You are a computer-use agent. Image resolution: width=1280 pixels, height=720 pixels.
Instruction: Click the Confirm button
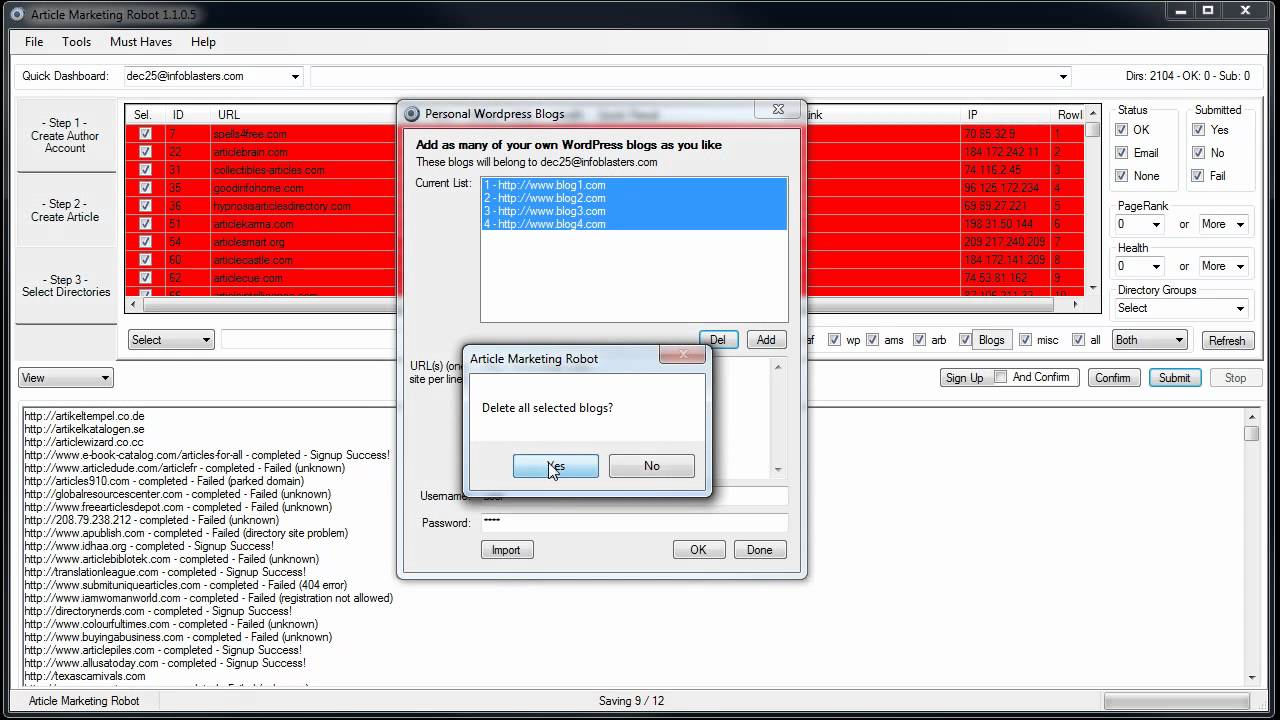[x=1112, y=378]
